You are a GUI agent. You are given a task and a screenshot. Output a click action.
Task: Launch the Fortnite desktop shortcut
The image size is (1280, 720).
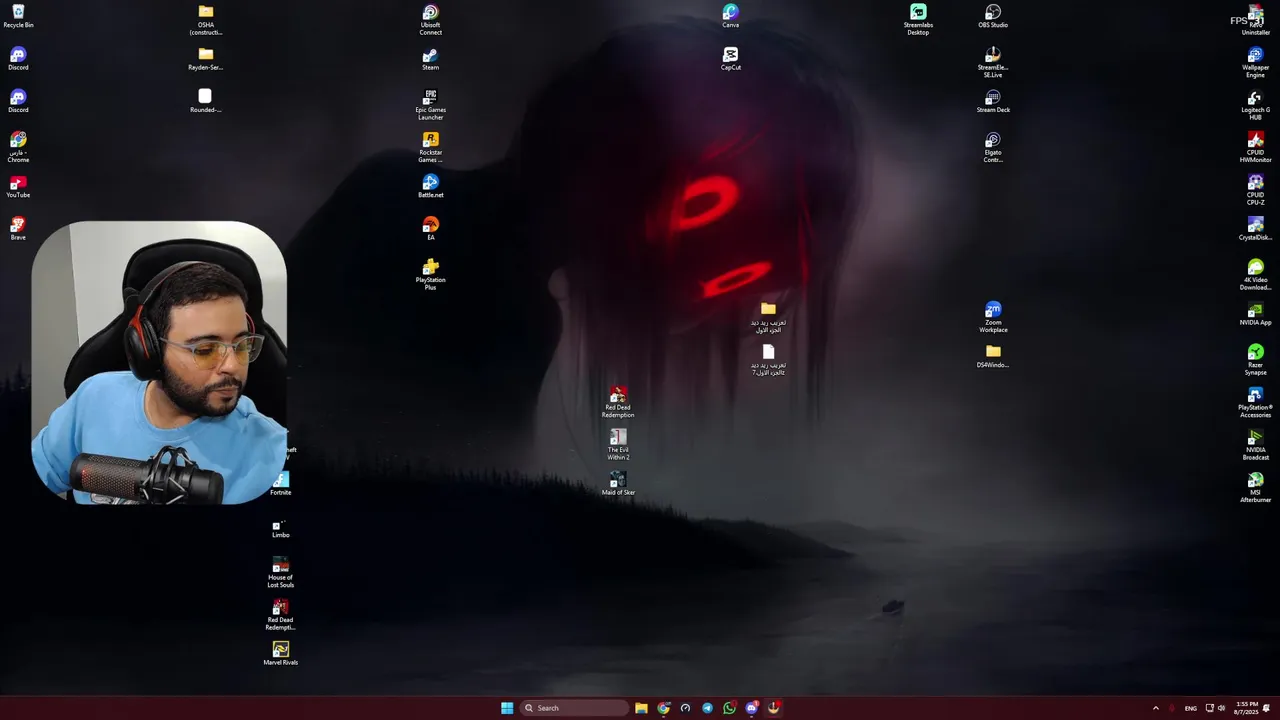click(280, 484)
